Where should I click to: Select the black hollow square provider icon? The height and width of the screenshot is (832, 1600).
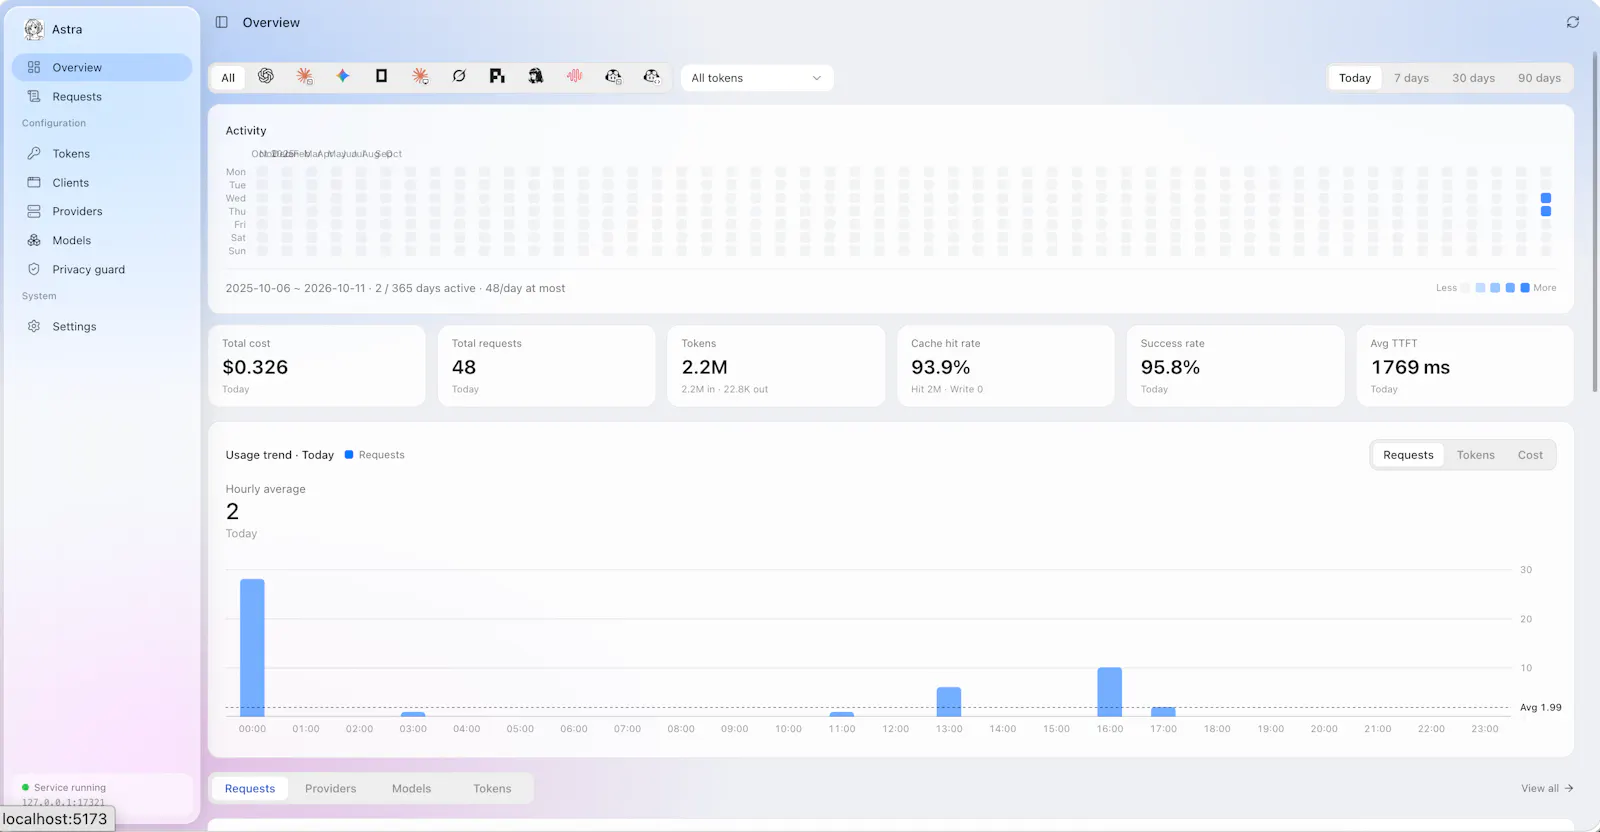(381, 76)
